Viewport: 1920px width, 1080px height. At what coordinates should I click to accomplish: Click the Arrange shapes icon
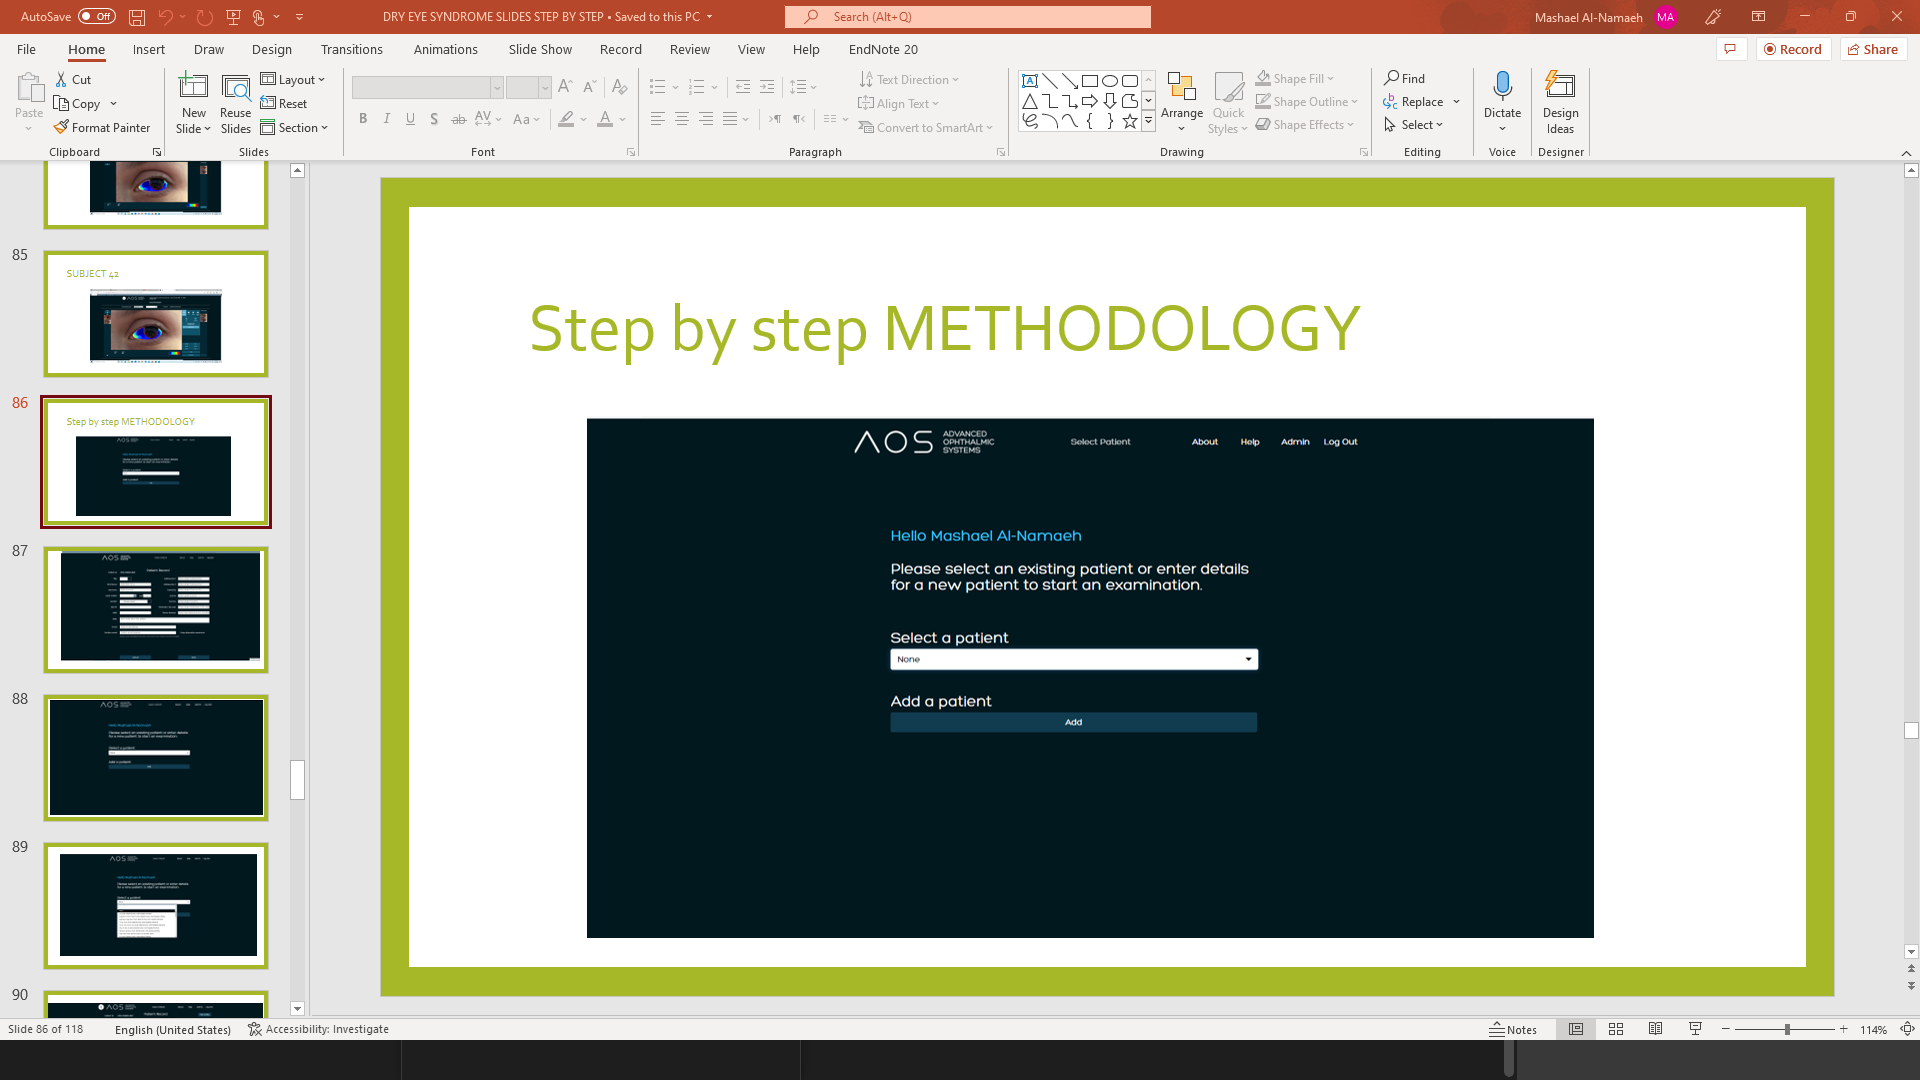(x=1181, y=87)
